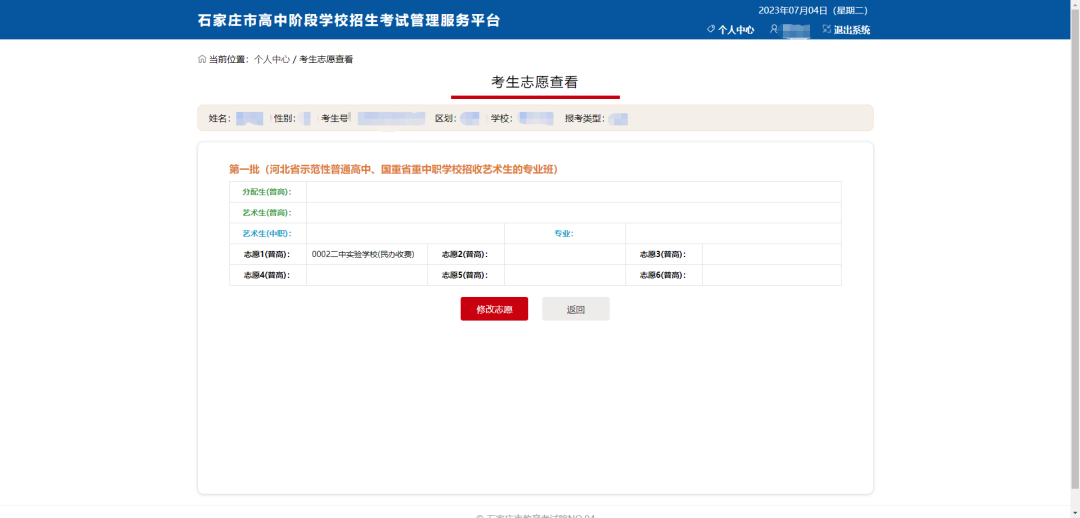Click the 考生号 label in info bar
Viewport: 1080px width, 518px height.
click(336, 118)
